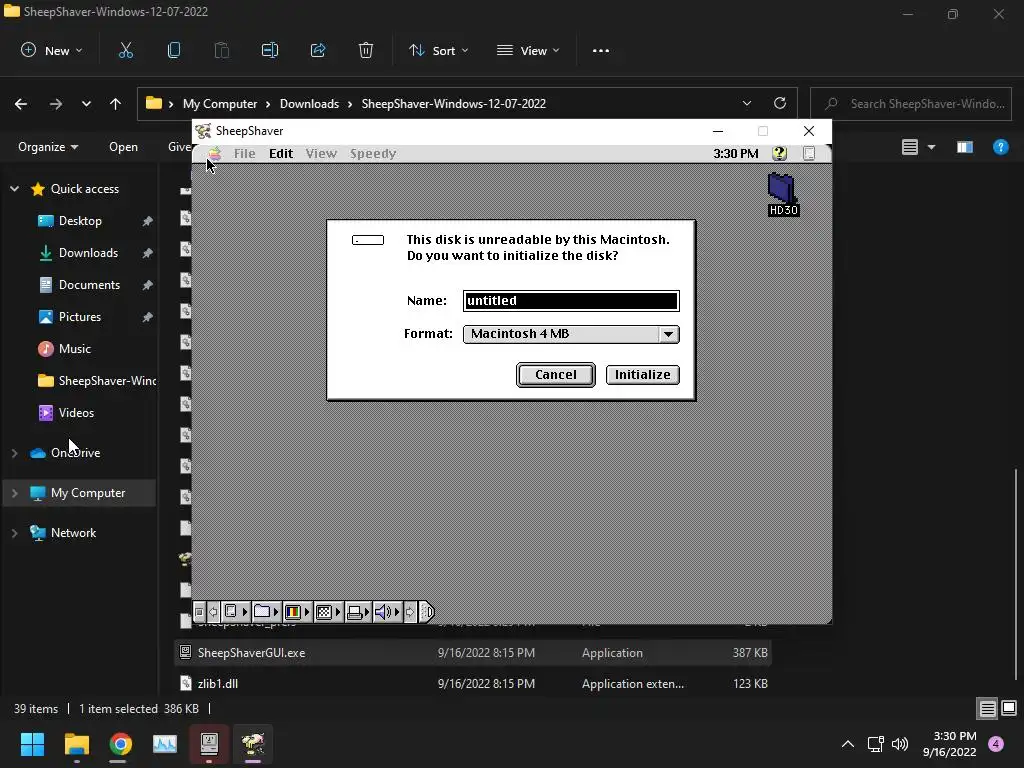Image resolution: width=1024 pixels, height=768 pixels.
Task: Click the New button in Explorer toolbar
Action: pyautogui.click(x=52, y=50)
